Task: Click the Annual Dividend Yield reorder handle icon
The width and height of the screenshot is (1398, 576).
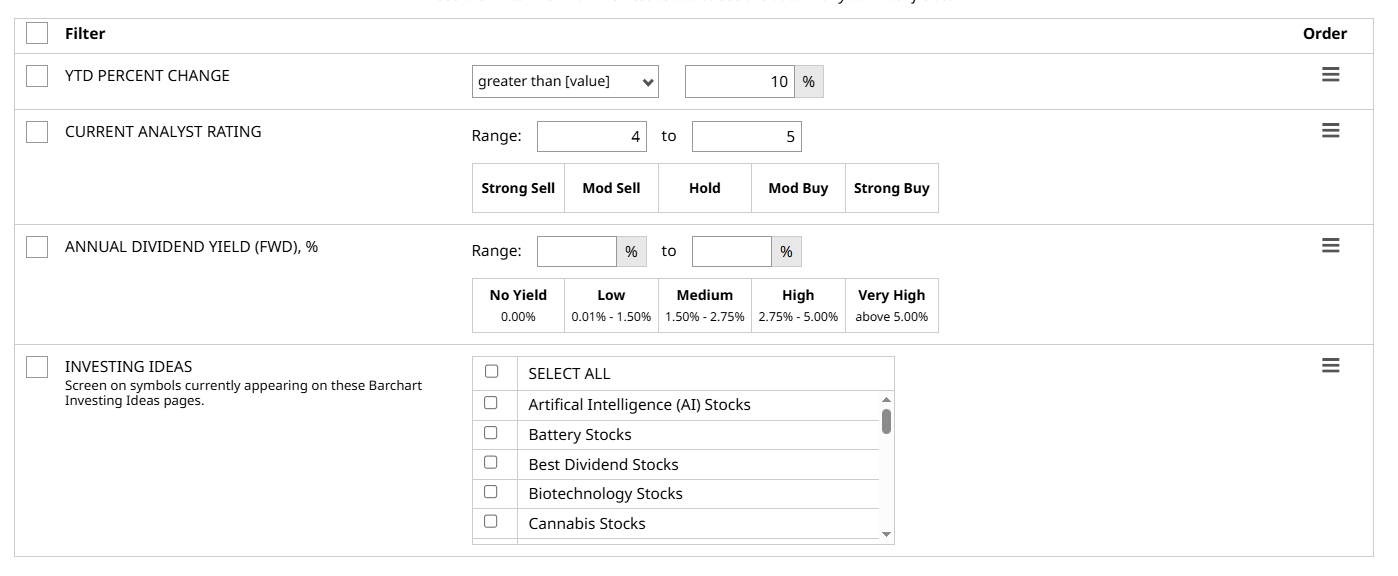Action: coord(1330,246)
